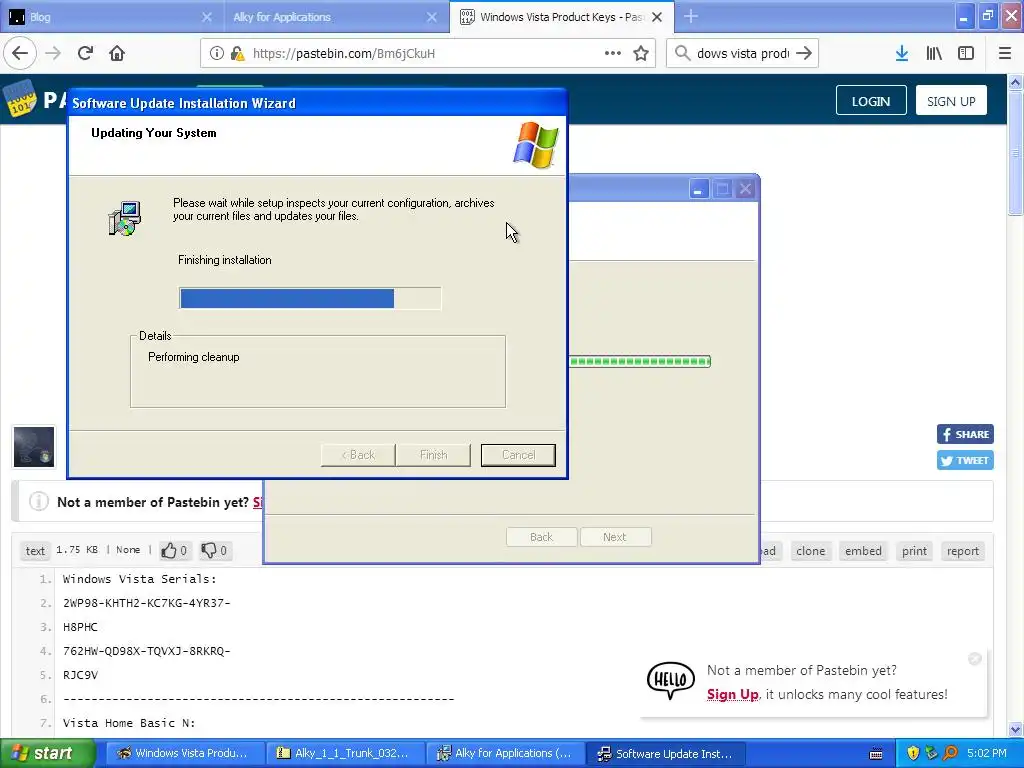
Task: Show site information icon in address bar
Action: [x=216, y=54]
